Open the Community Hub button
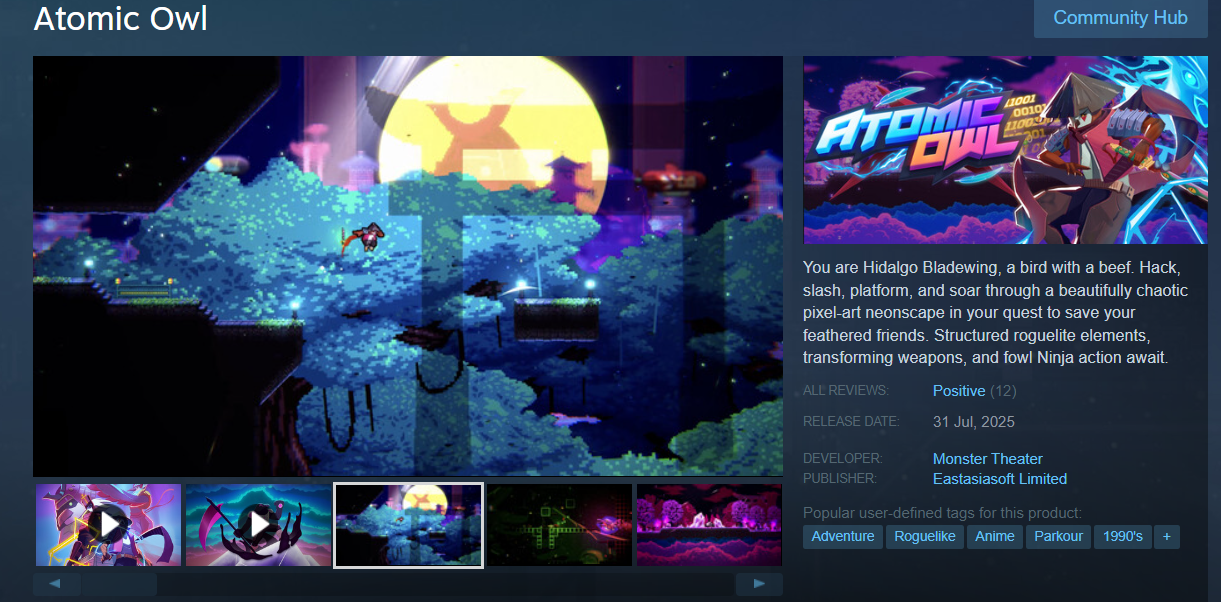The width and height of the screenshot is (1221, 602). [1120, 18]
